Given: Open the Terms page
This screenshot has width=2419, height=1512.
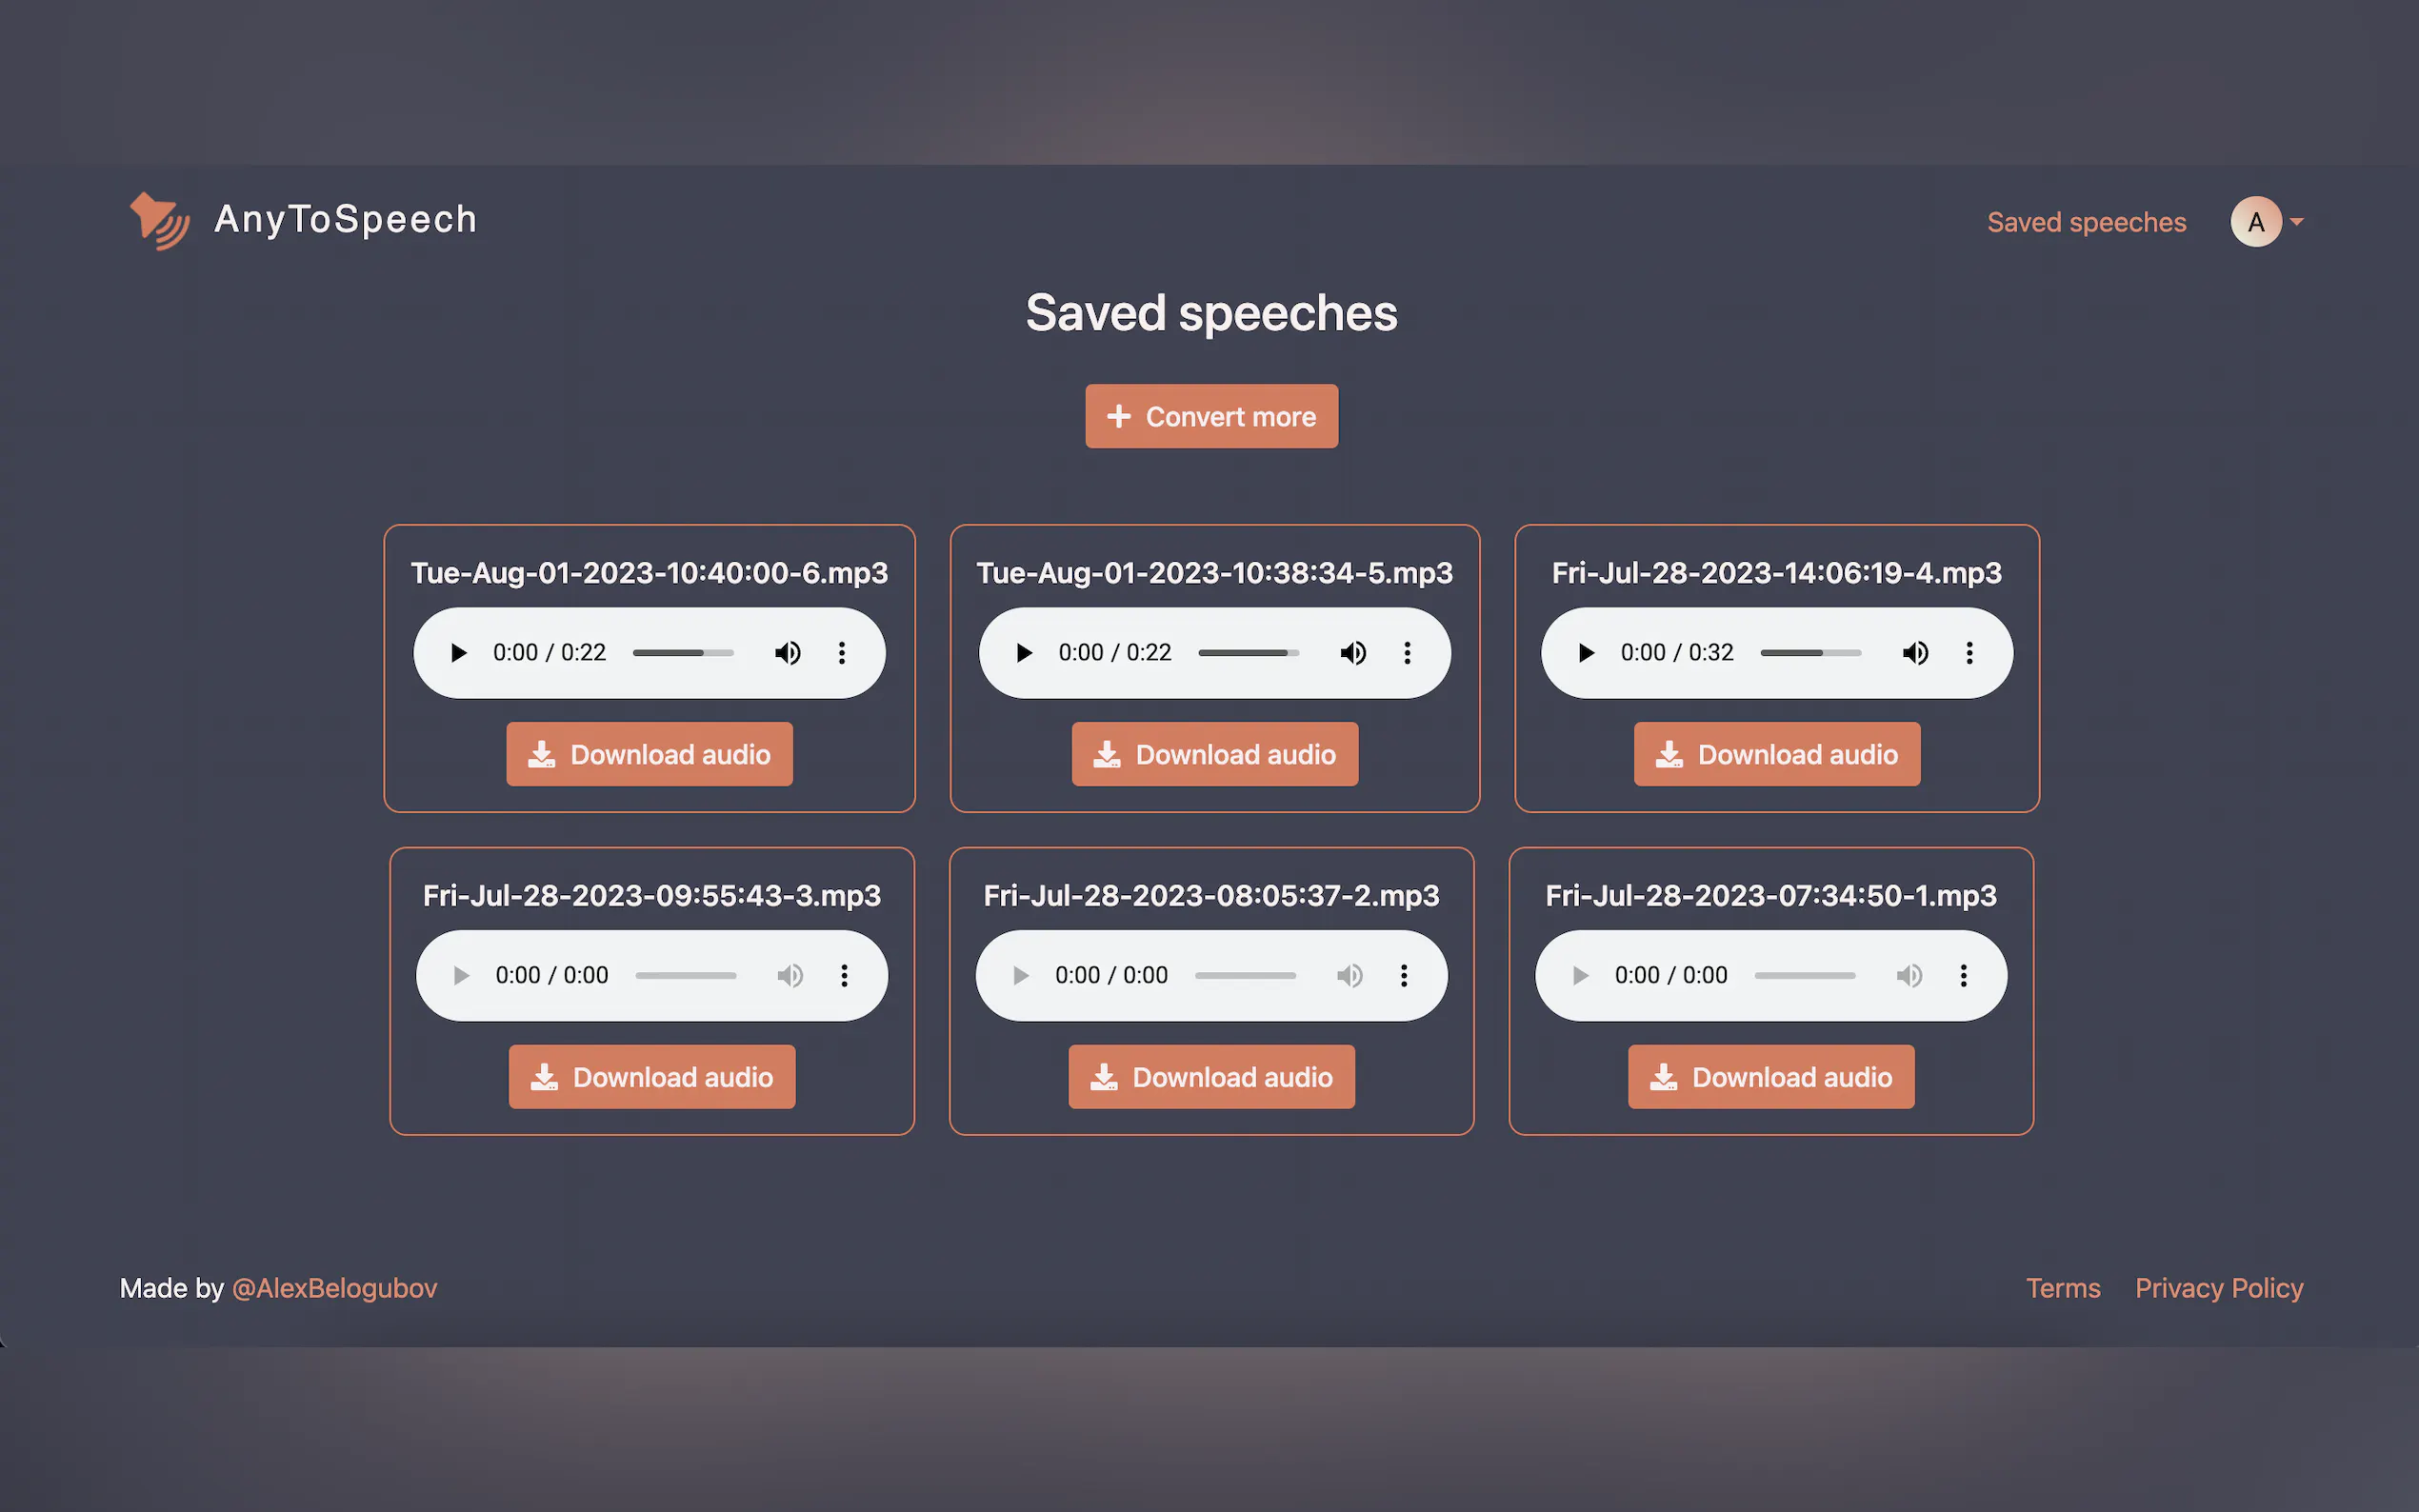Looking at the screenshot, I should [2063, 1288].
